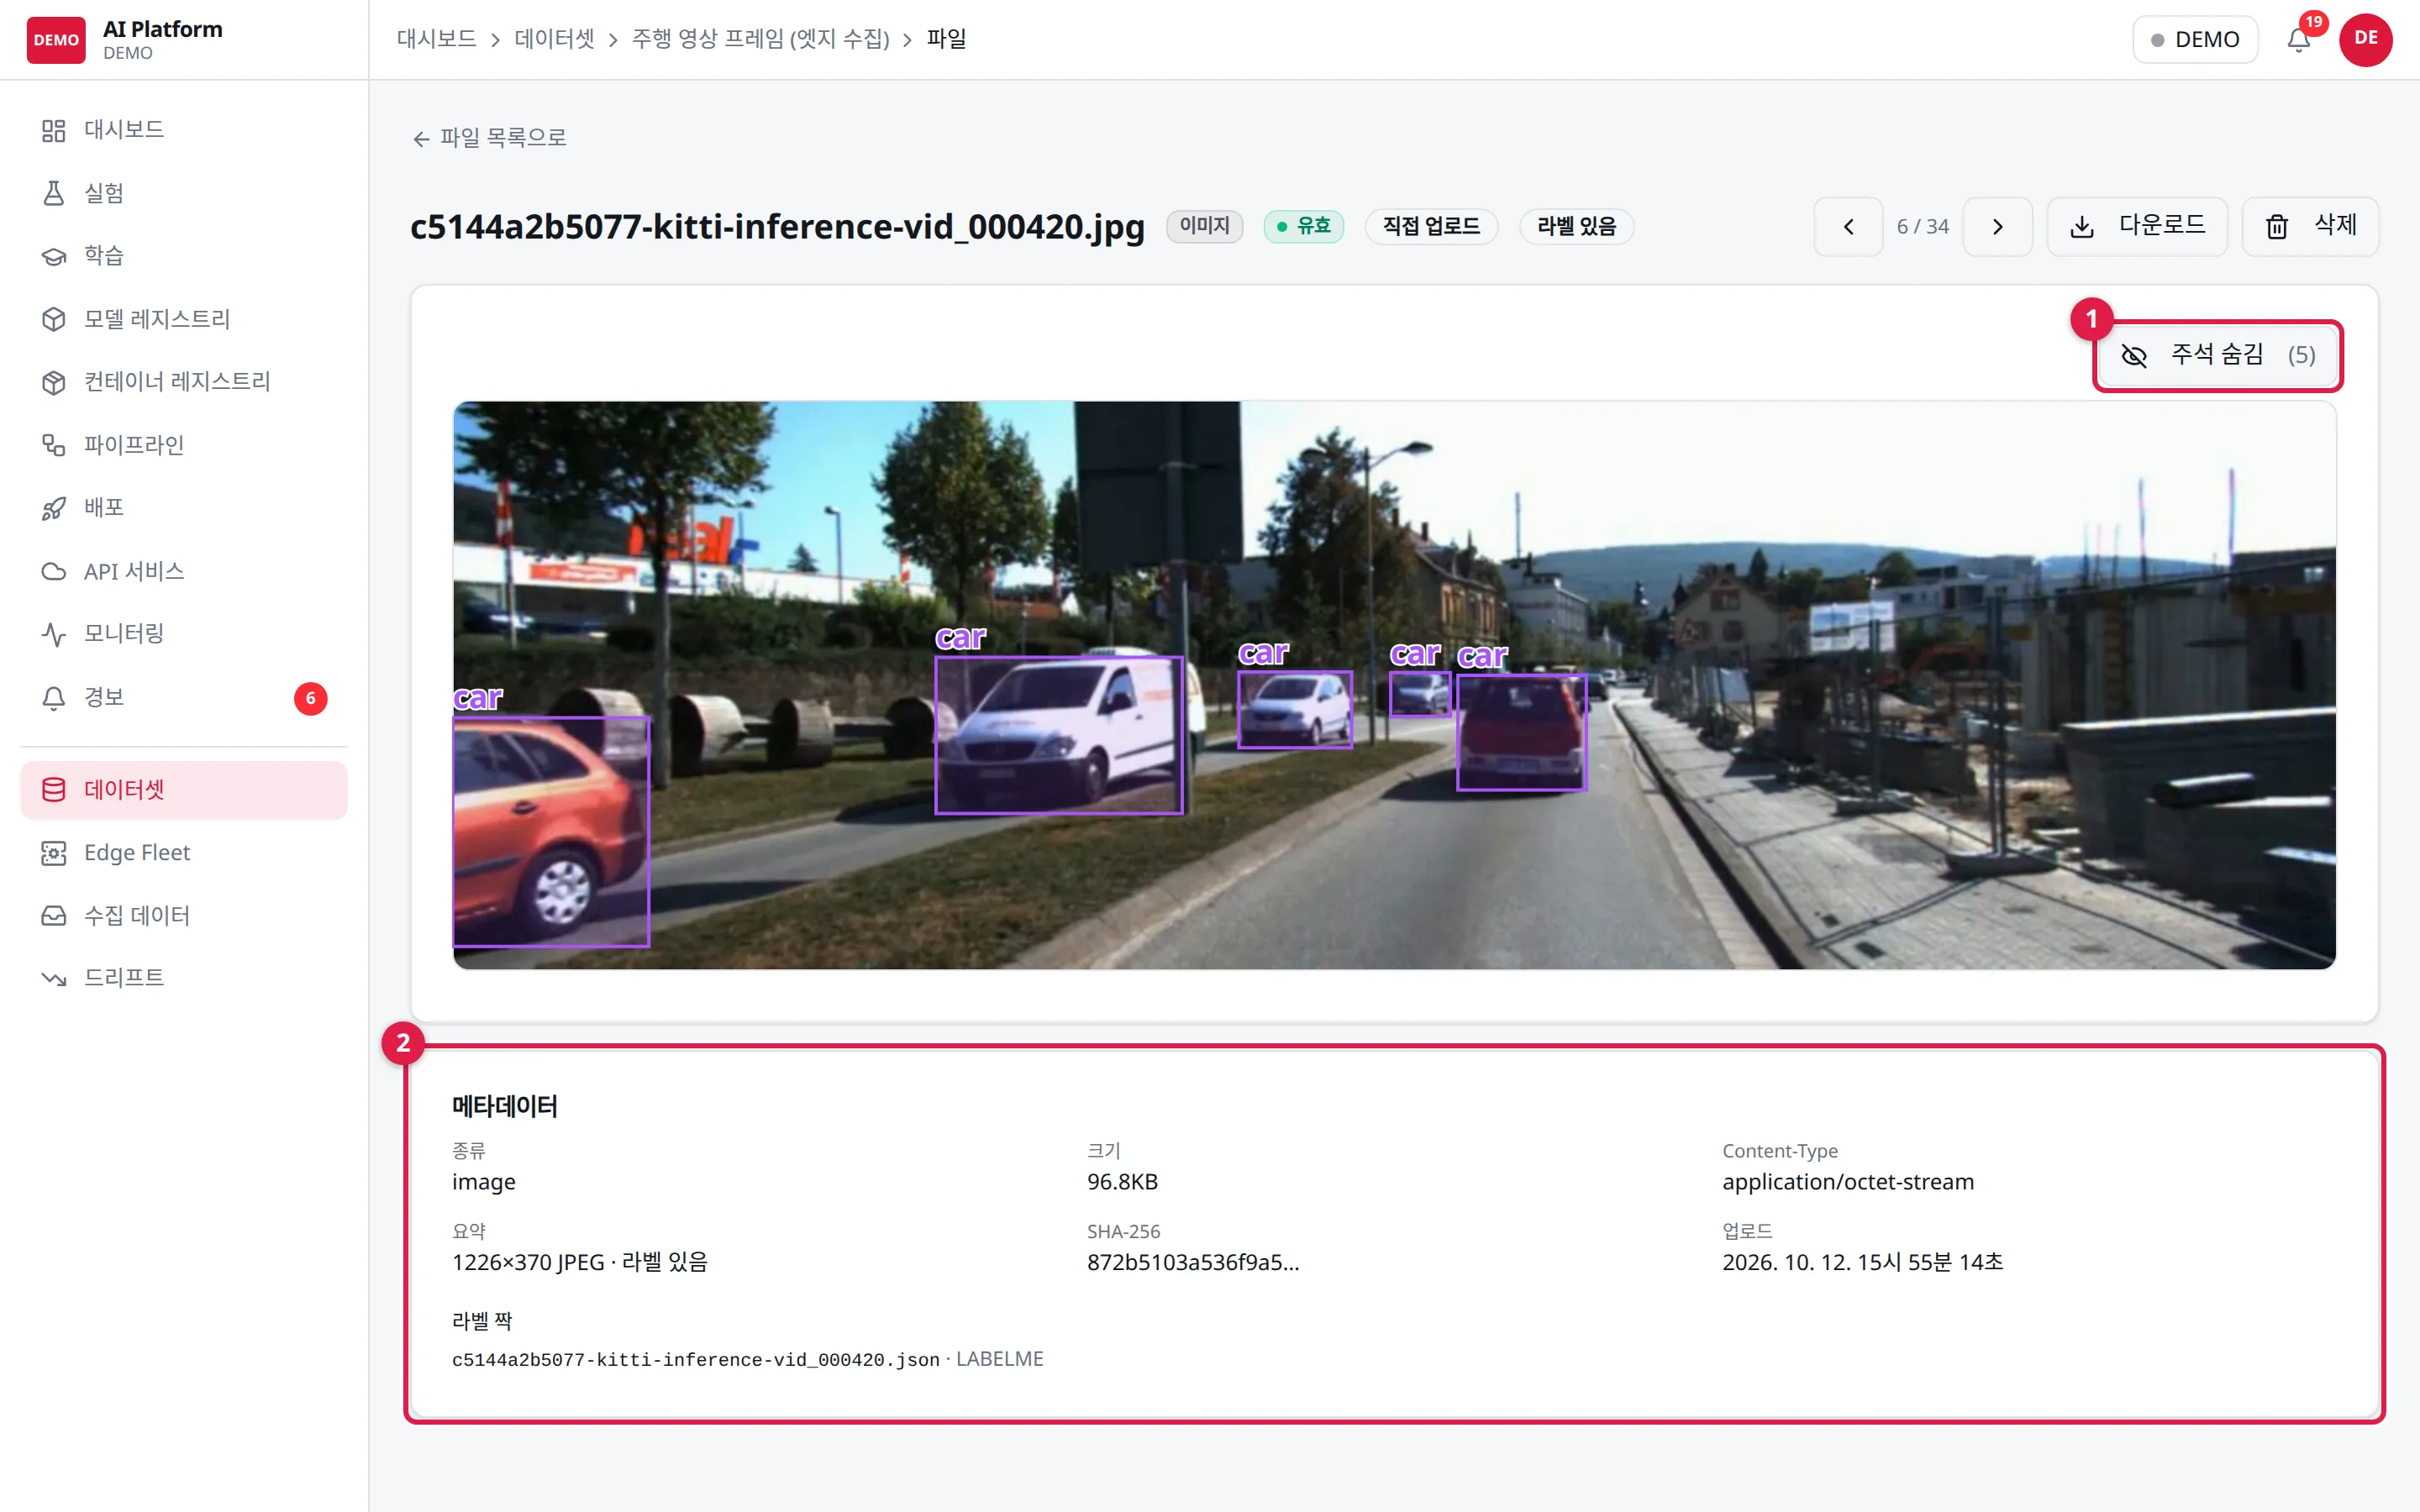Image resolution: width=2420 pixels, height=1512 pixels.
Task: Click the 수집 데이터 inbox icon
Action: [54, 916]
